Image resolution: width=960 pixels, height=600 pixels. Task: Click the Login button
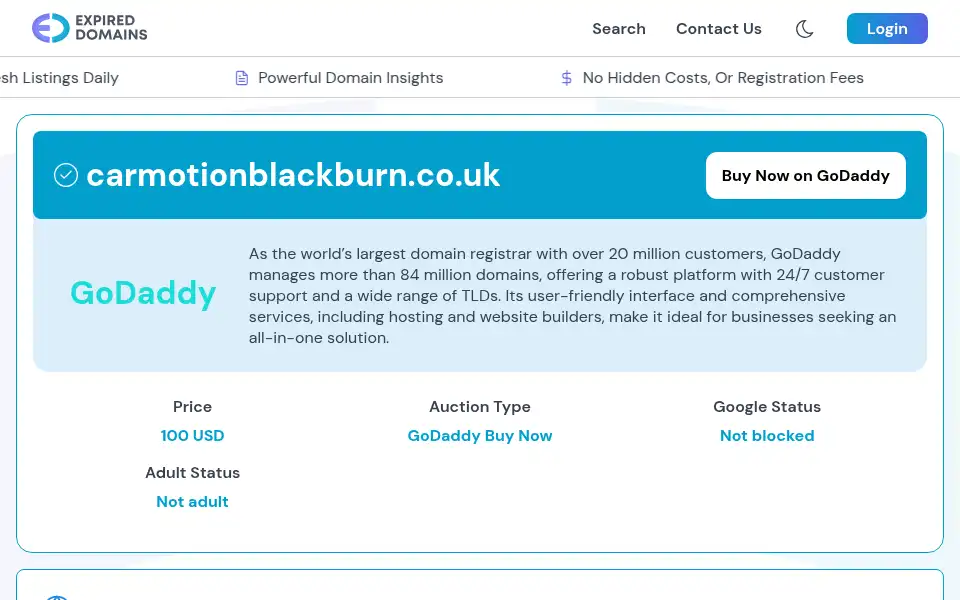coord(887,29)
